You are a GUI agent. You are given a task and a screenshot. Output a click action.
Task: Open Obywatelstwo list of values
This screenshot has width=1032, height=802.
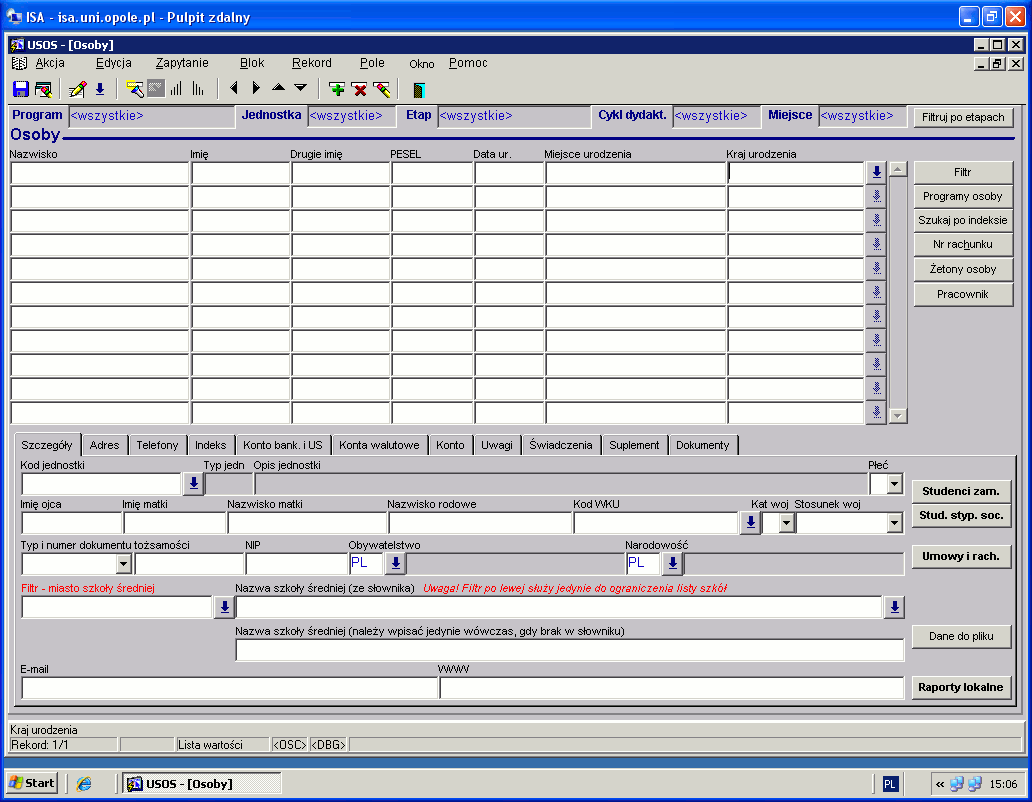[396, 563]
